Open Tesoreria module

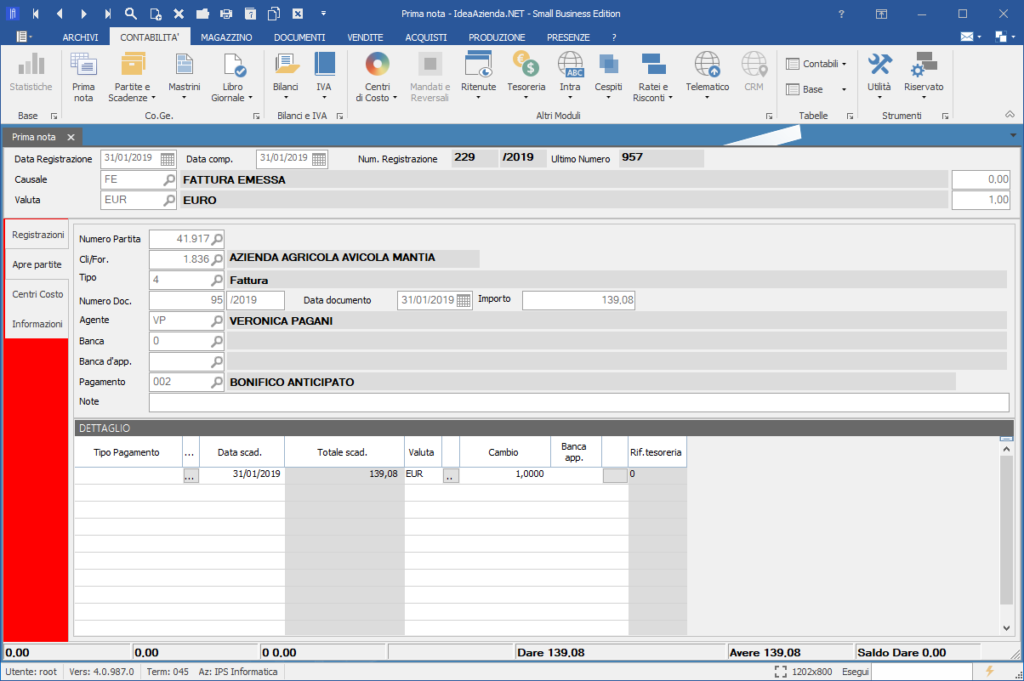pyautogui.click(x=526, y=76)
